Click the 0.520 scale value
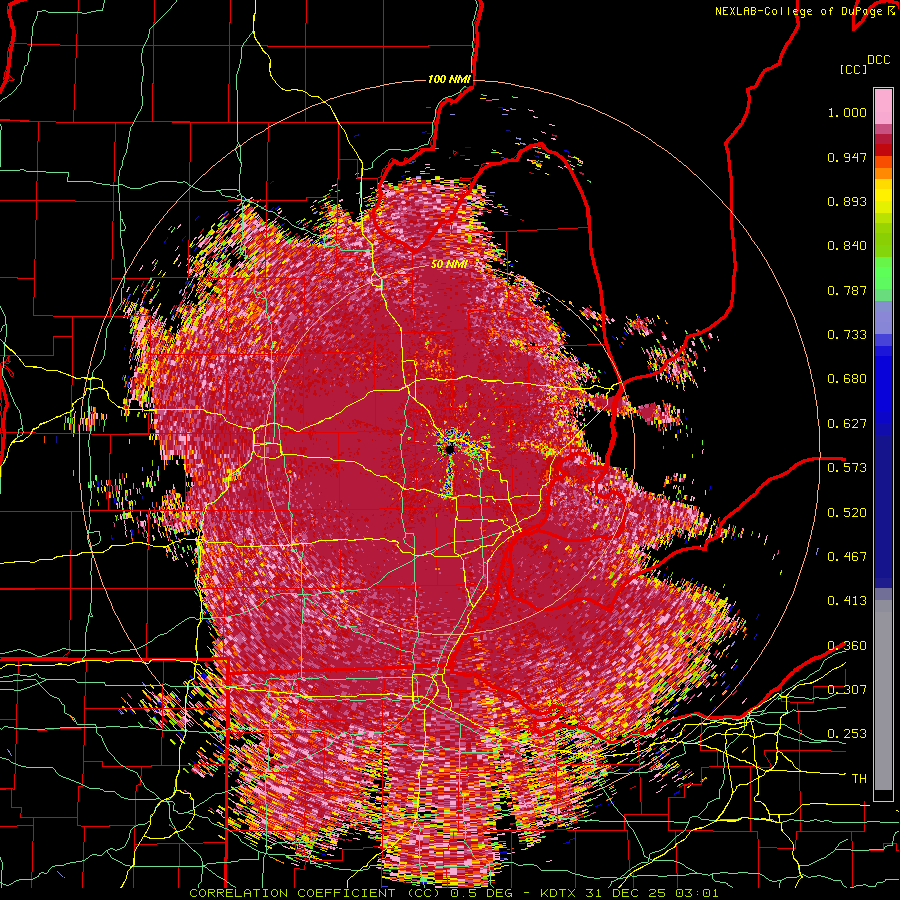Screen dimensions: 900x900 [x=847, y=512]
